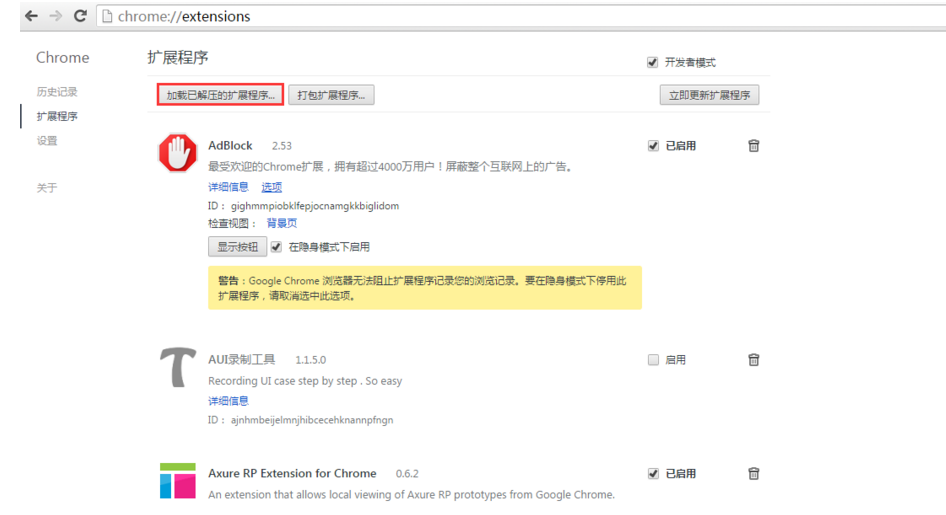
Task: Click the AdBlock ID gighmmpiobklfepjocnamgkkbiglidom
Action: tap(315, 206)
